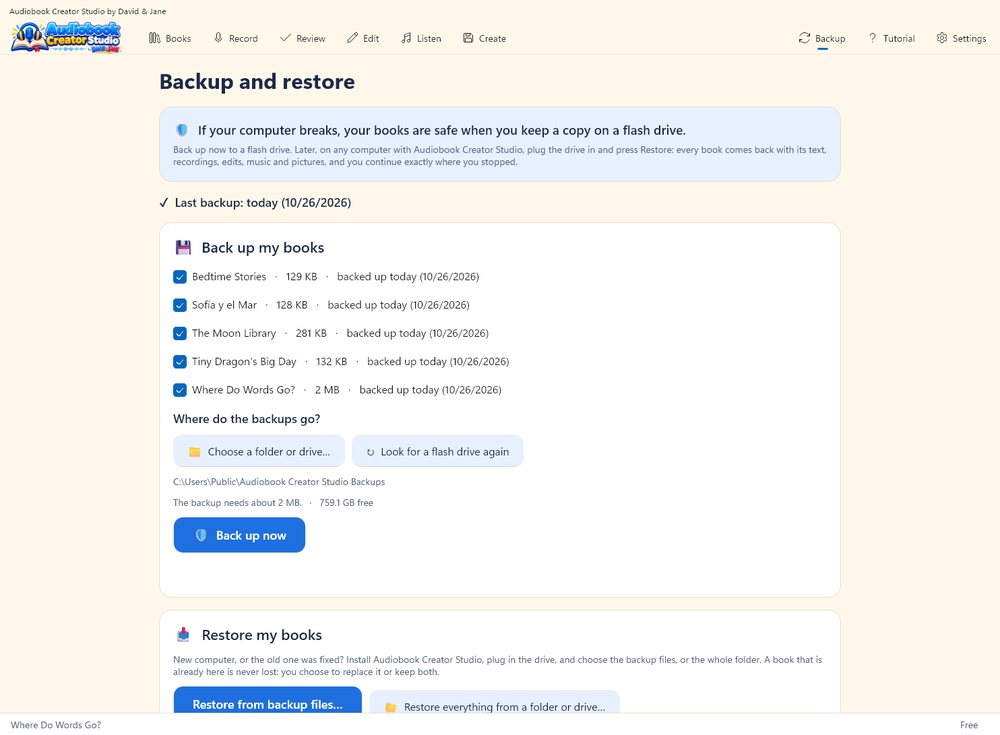
Task: Click the restore icon beside Restore my books
Action: (x=184, y=635)
